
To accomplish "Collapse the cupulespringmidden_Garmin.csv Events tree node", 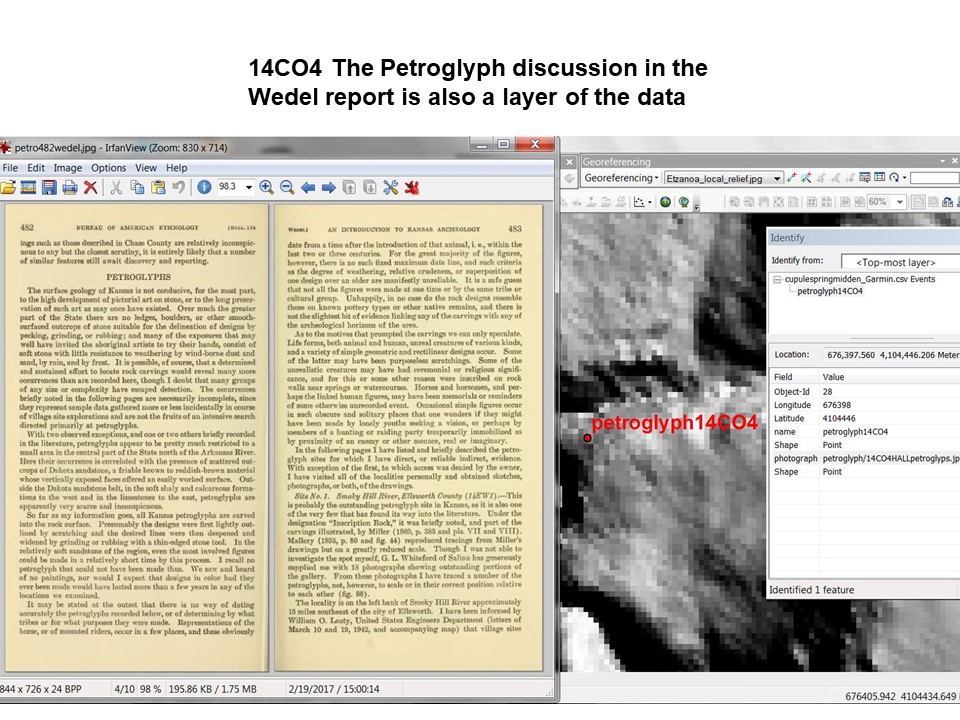I will coord(778,279).
